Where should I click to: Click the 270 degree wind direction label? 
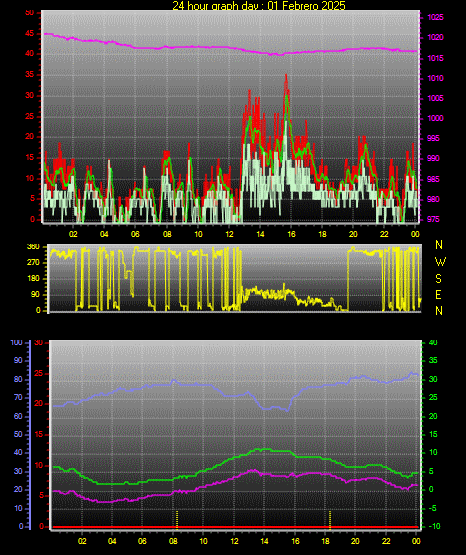coord(33,263)
